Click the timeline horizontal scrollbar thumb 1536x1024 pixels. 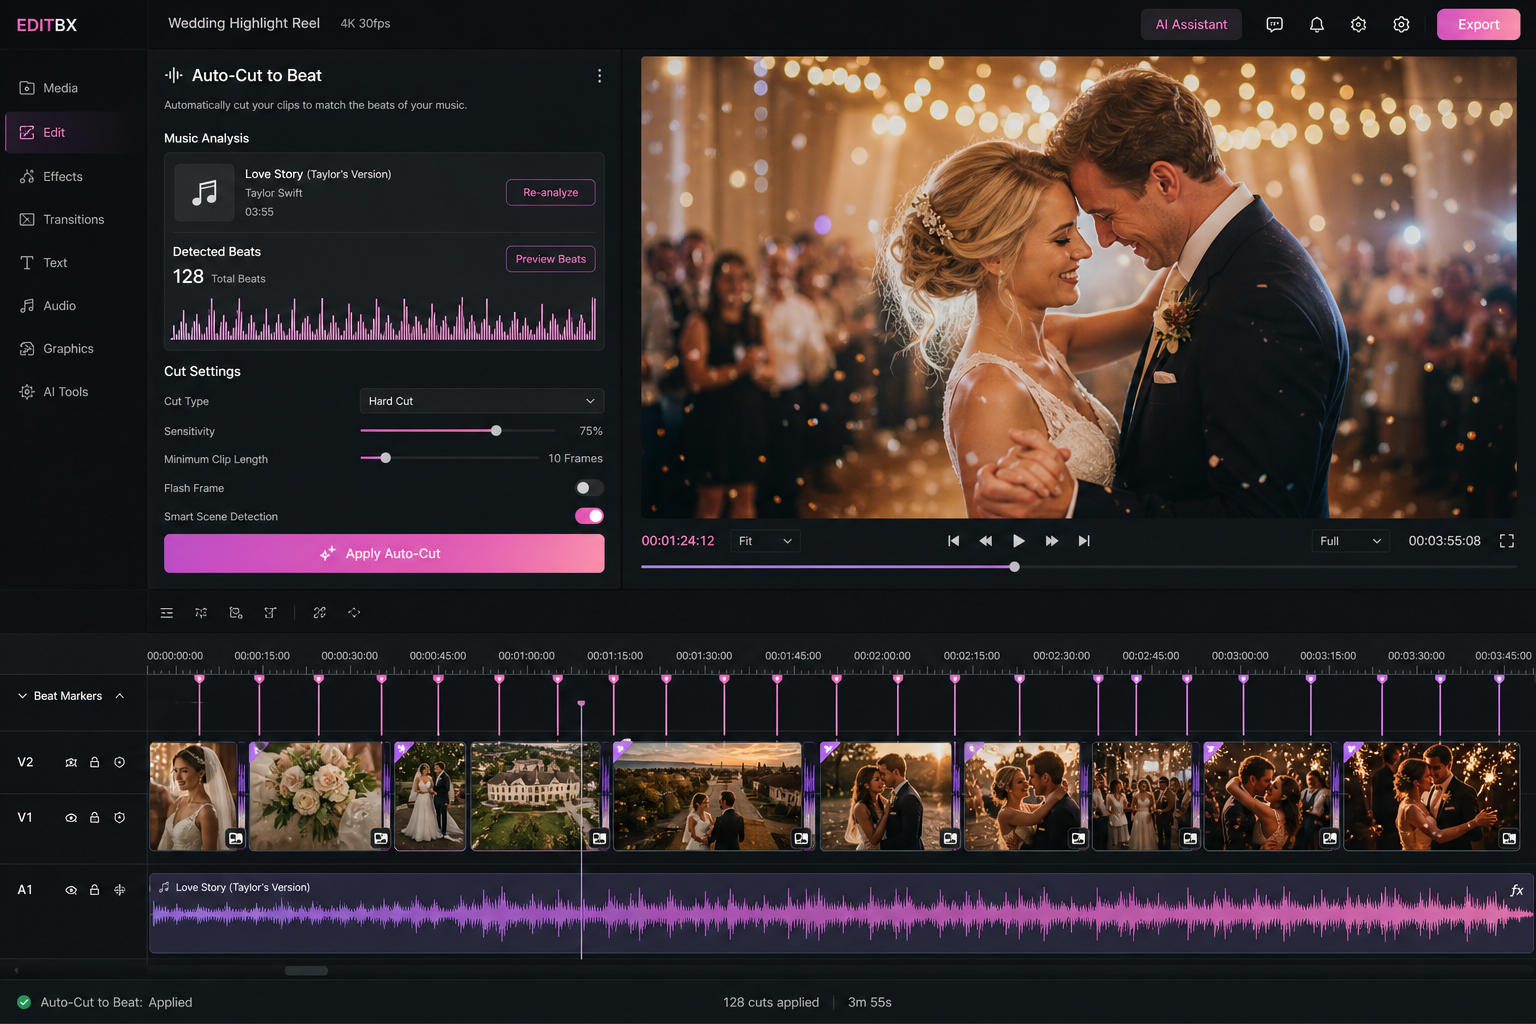click(x=306, y=970)
